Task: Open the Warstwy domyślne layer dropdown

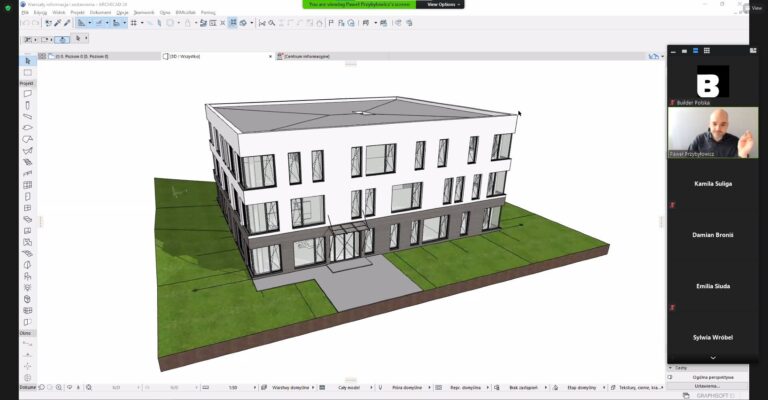Action: [x=290, y=387]
